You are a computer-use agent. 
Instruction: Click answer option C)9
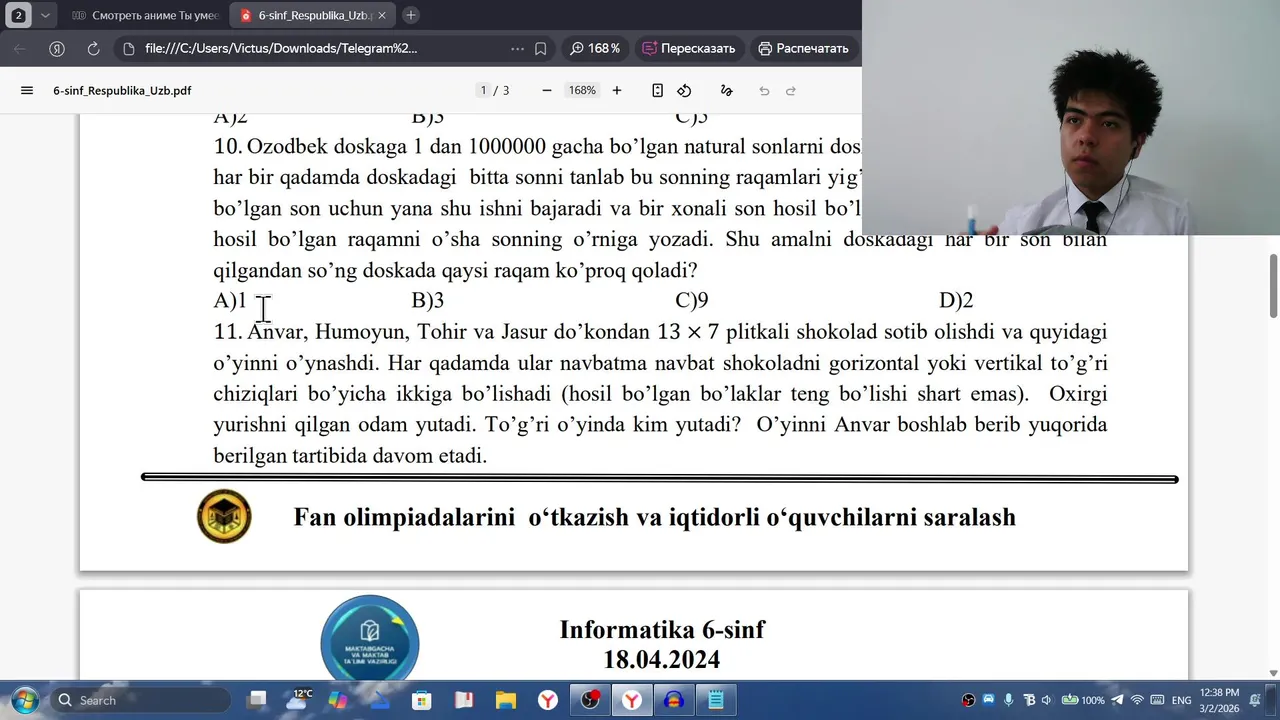692,300
